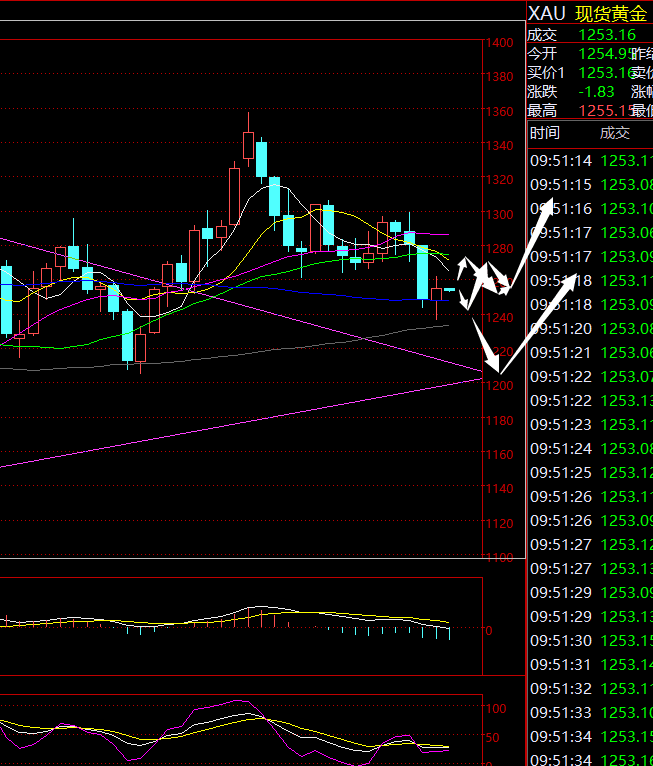Click the 0 level on MACD axis
Viewport: 653px width, 766px height.
[488, 631]
